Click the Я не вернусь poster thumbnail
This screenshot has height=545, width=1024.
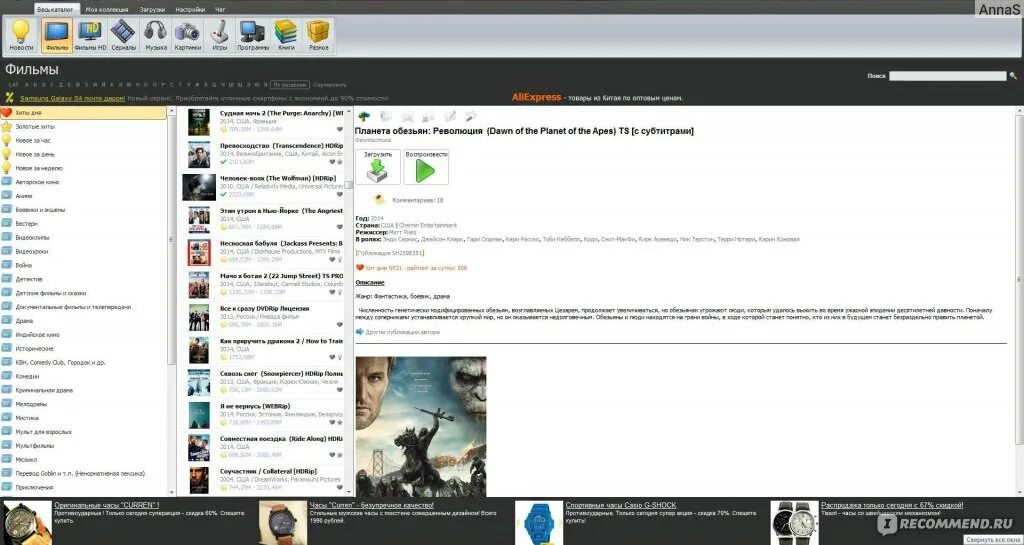(199, 415)
